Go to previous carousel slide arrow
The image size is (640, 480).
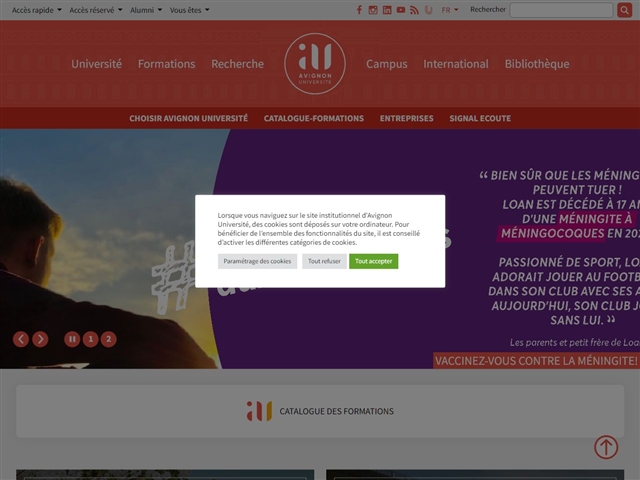[21, 339]
